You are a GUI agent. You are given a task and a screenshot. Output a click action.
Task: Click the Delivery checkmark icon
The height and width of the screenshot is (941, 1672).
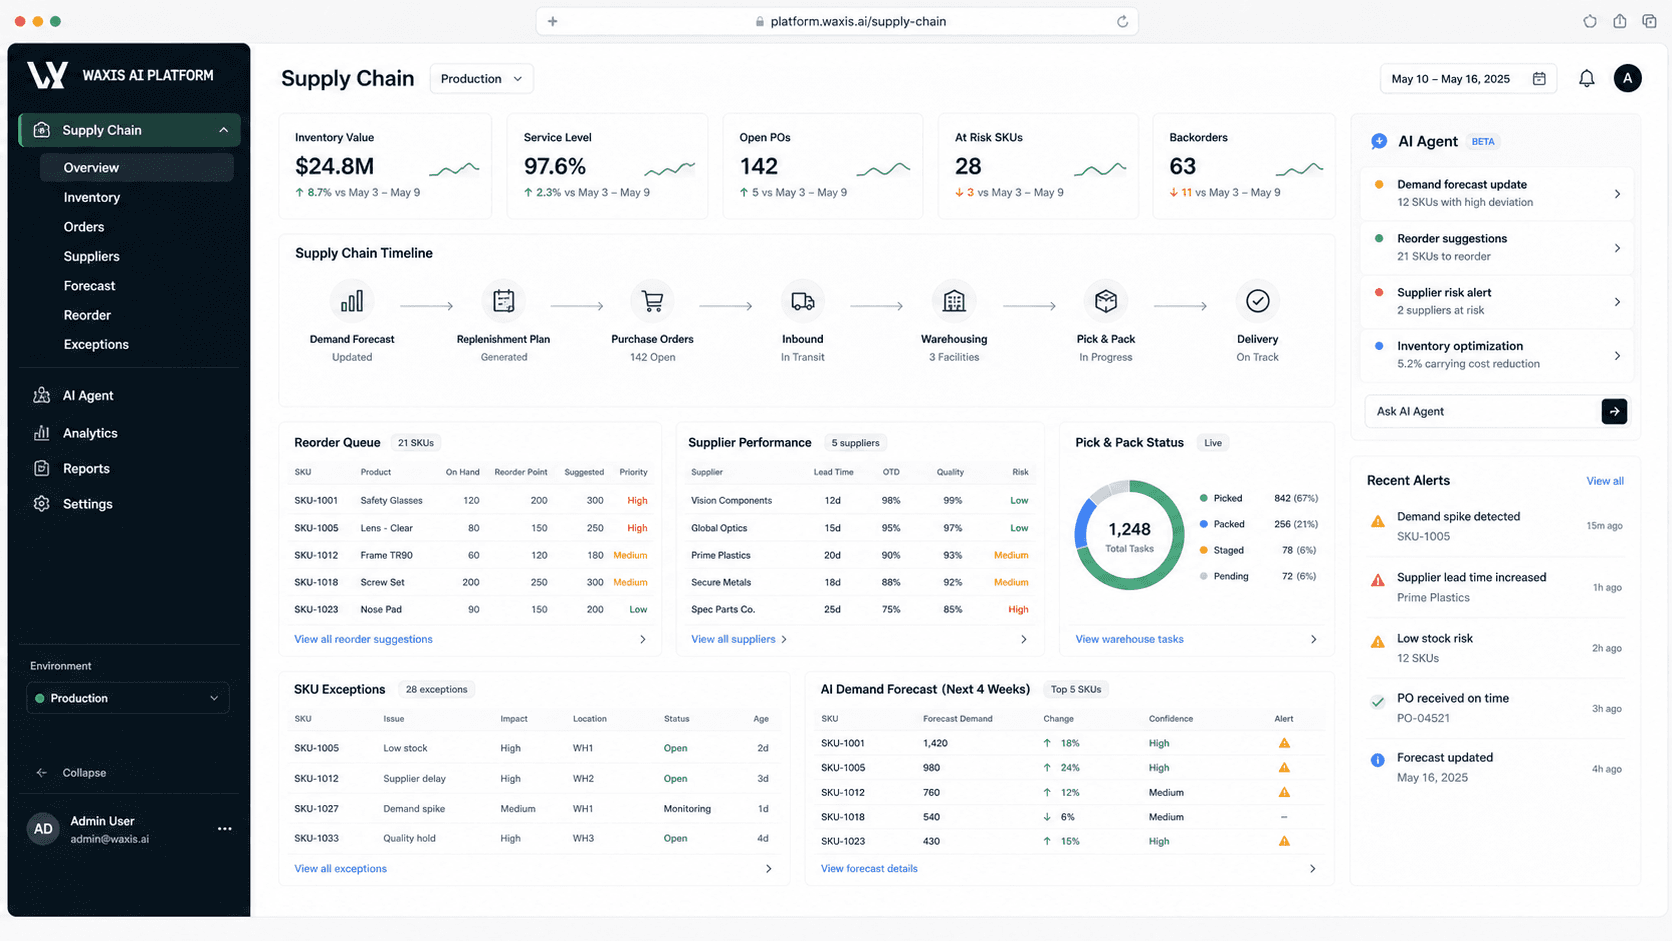(1258, 301)
